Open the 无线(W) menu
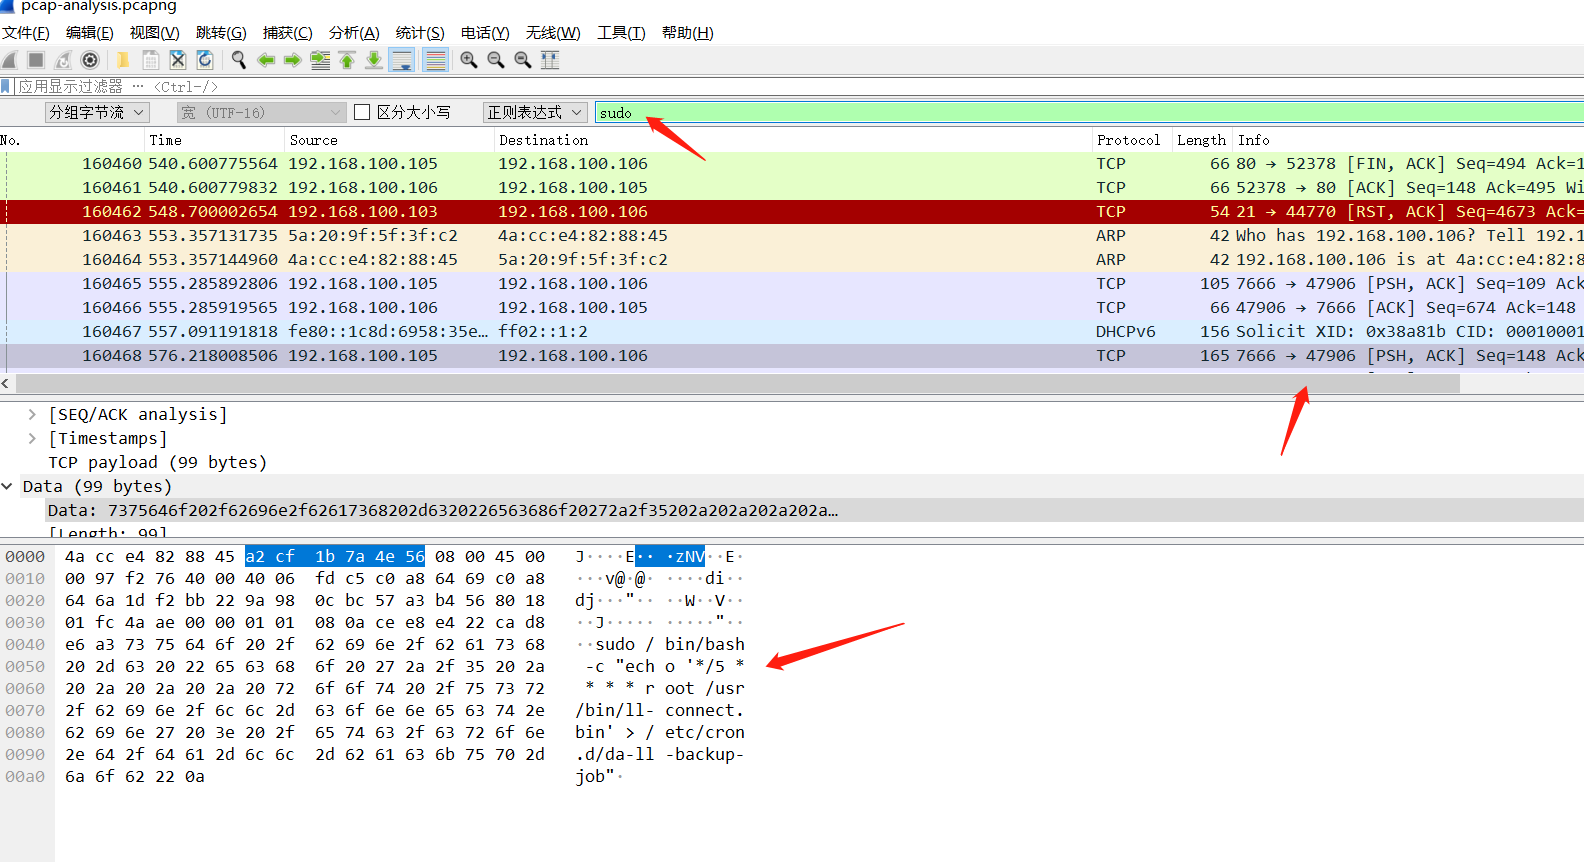 (553, 33)
